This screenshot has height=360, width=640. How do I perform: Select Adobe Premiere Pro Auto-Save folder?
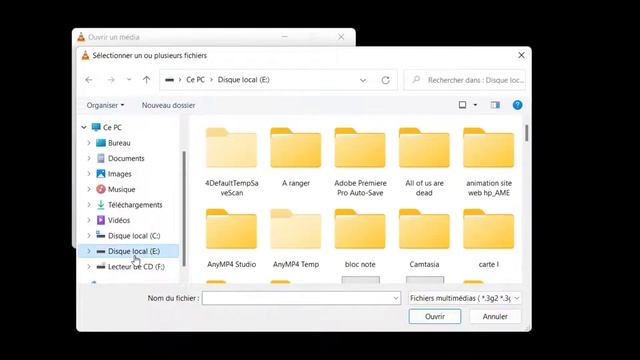click(x=360, y=162)
